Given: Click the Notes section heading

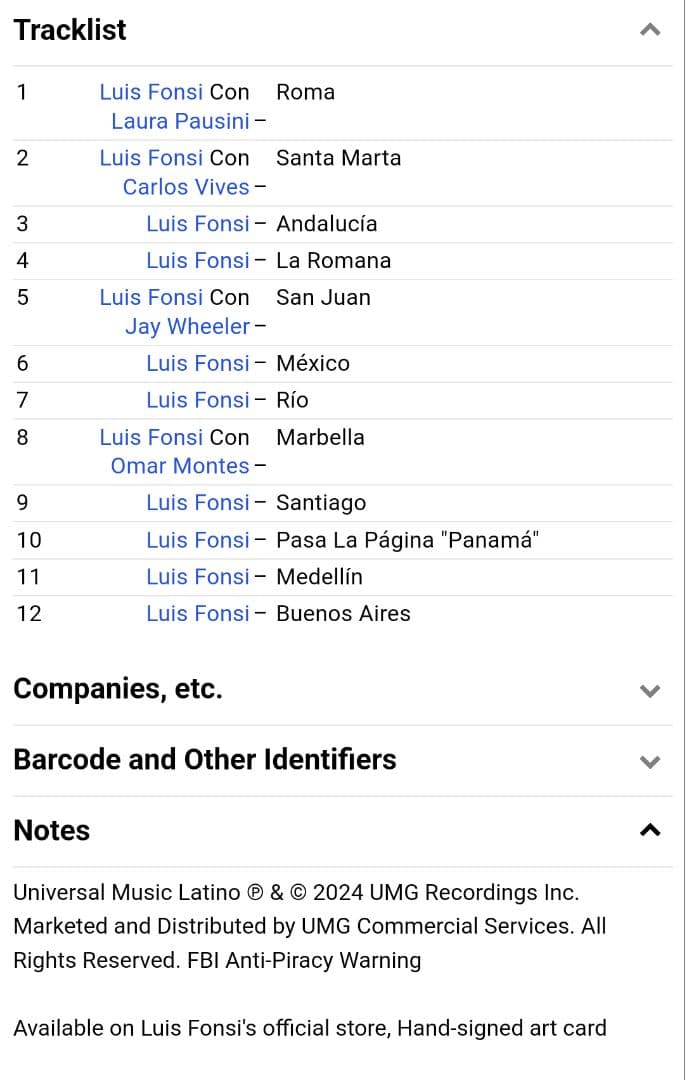Looking at the screenshot, I should [x=52, y=830].
